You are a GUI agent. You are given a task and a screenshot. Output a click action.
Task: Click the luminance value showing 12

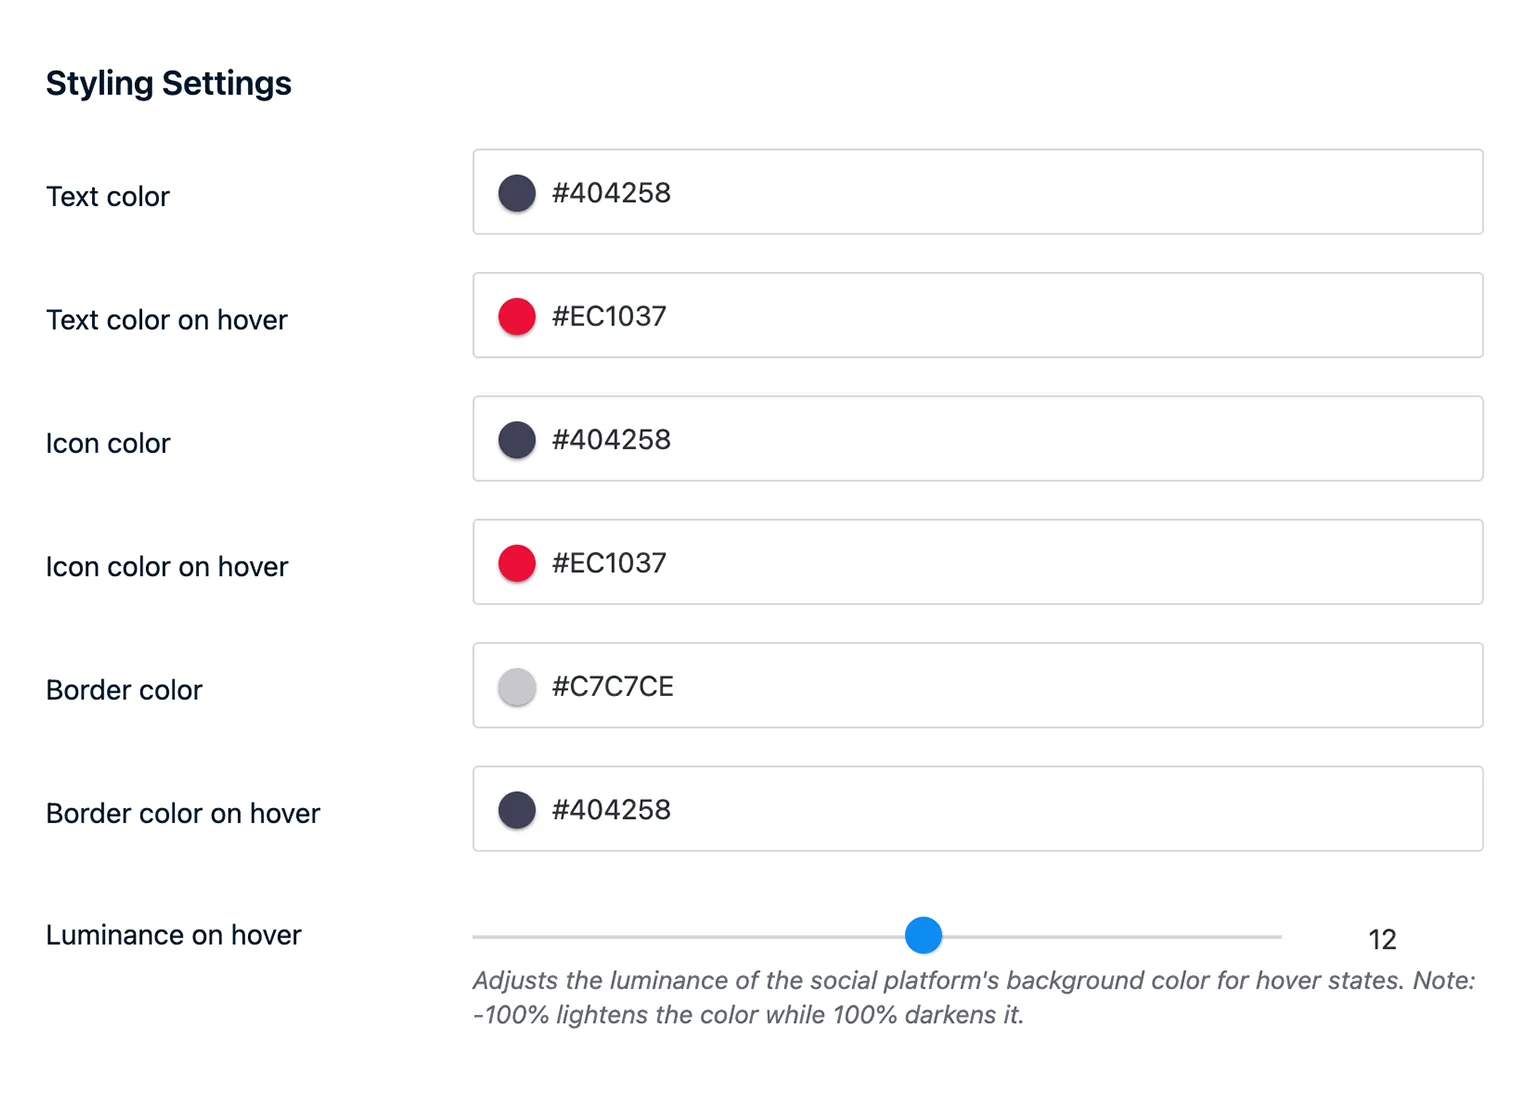click(1383, 939)
